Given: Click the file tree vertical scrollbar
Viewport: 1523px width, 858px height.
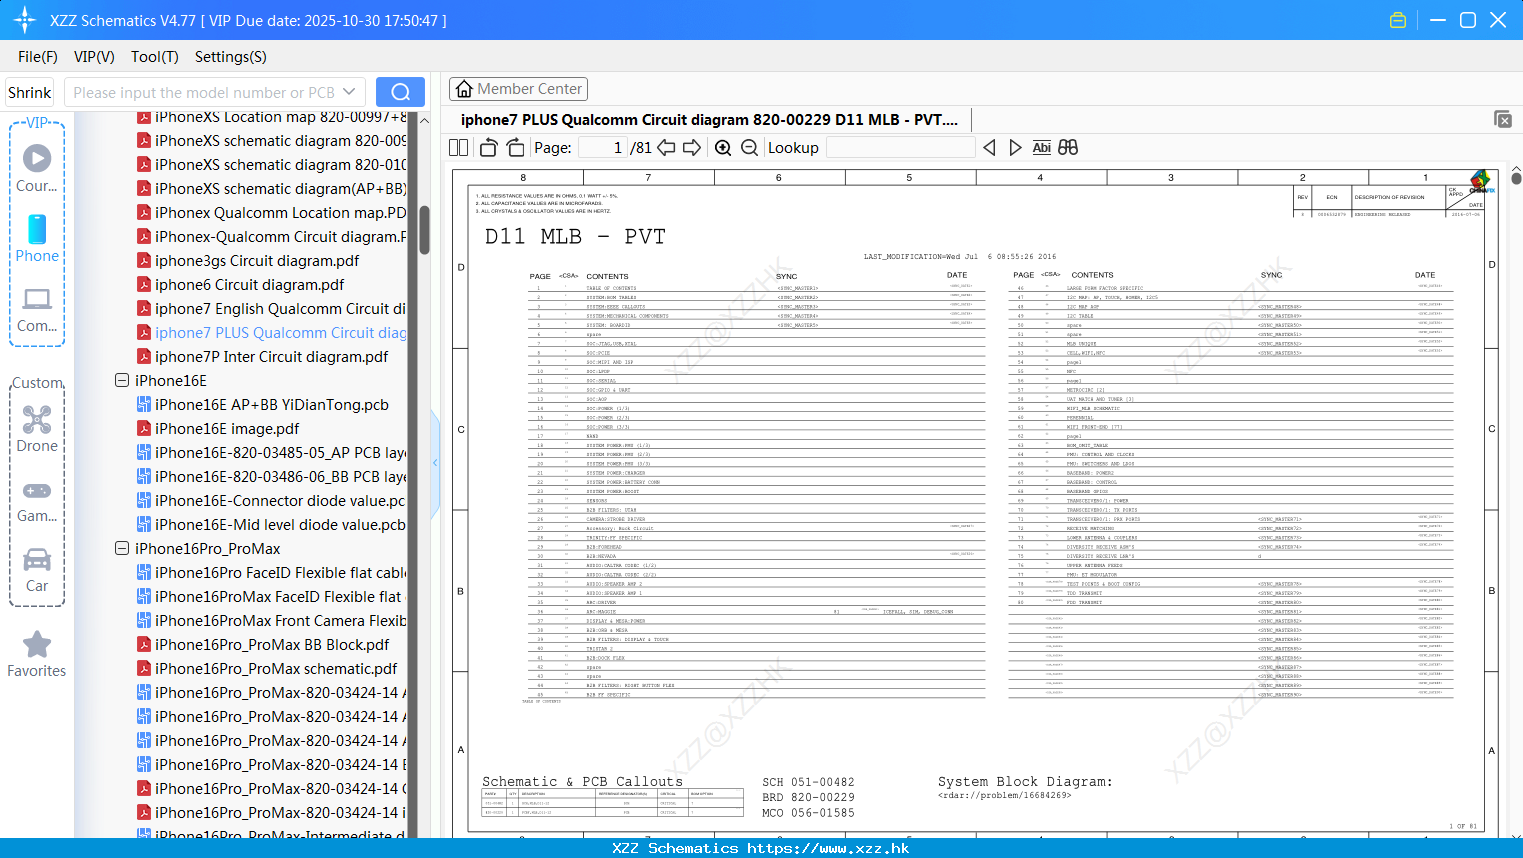Looking at the screenshot, I should [x=424, y=230].
